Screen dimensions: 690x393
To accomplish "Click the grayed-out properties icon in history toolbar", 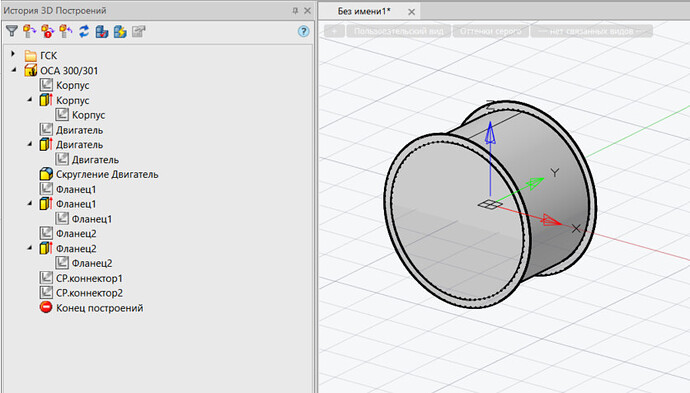I will (x=138, y=31).
